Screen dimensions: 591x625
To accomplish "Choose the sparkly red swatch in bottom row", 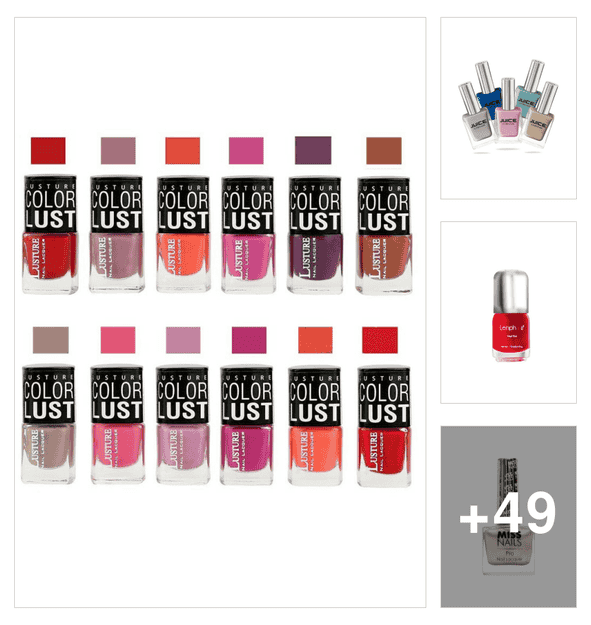I will (380, 340).
